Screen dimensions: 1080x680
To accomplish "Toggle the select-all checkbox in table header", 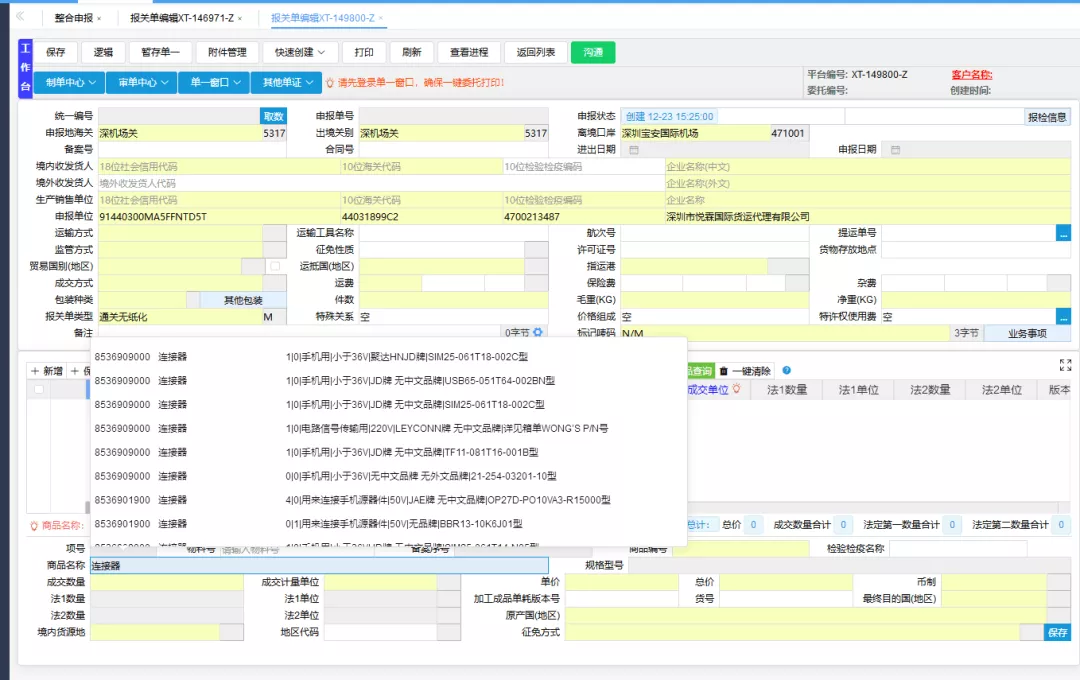I will (39, 389).
